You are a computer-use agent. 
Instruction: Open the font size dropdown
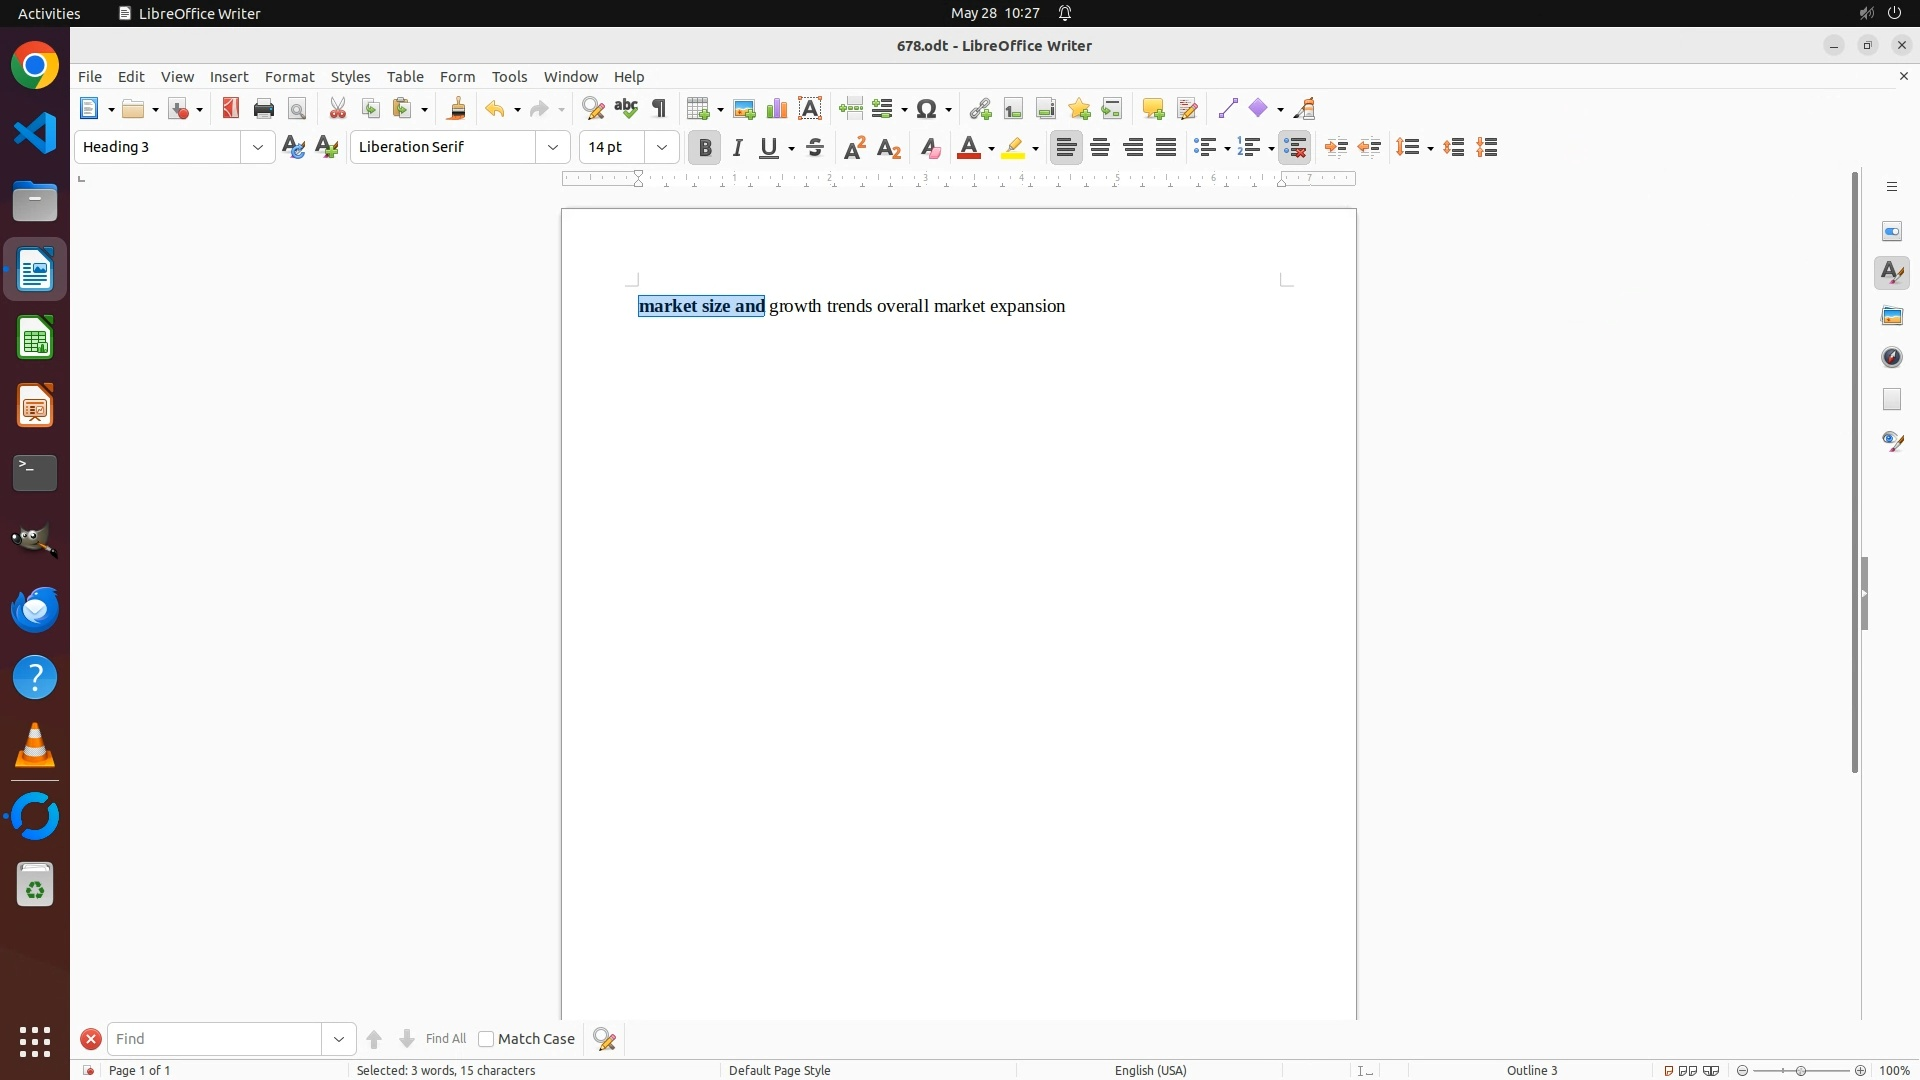click(x=662, y=148)
